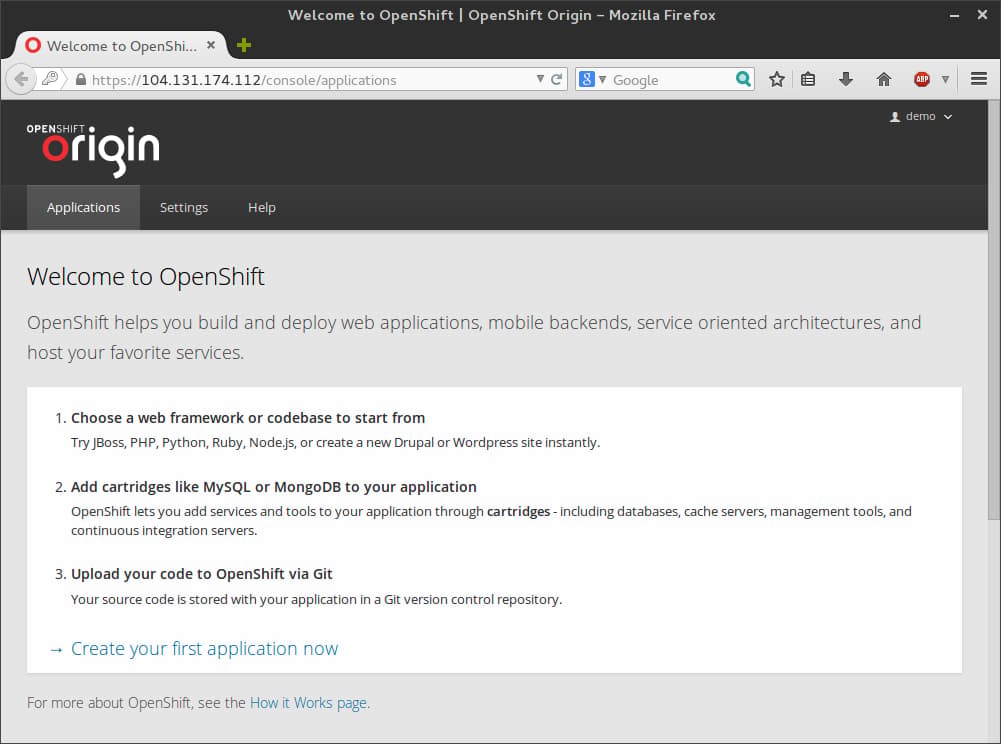Open the demo user account menu

[x=921, y=116]
